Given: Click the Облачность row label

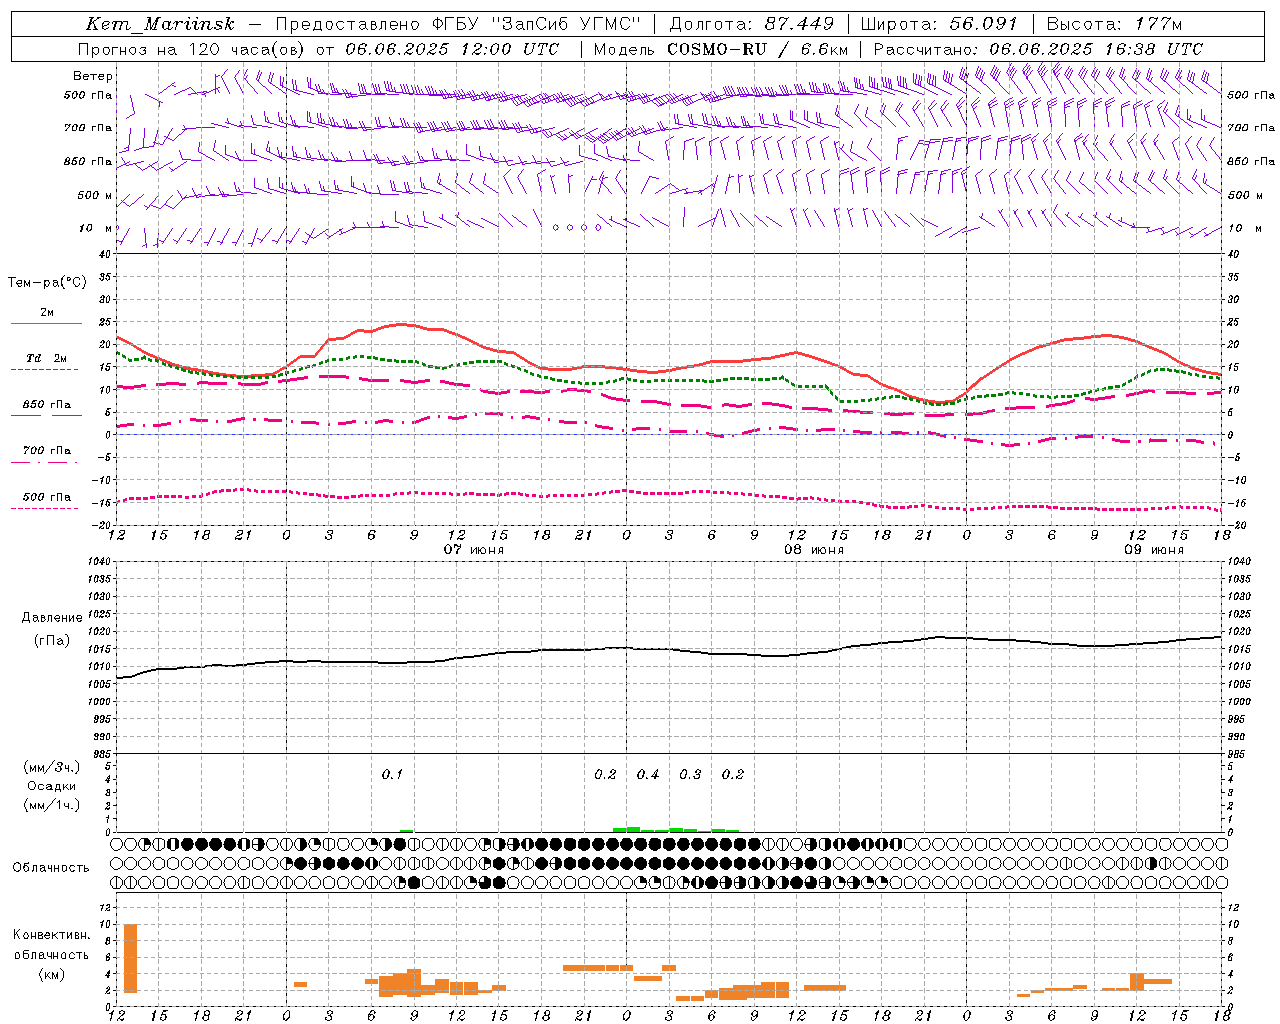Looking at the screenshot, I should [51, 868].
